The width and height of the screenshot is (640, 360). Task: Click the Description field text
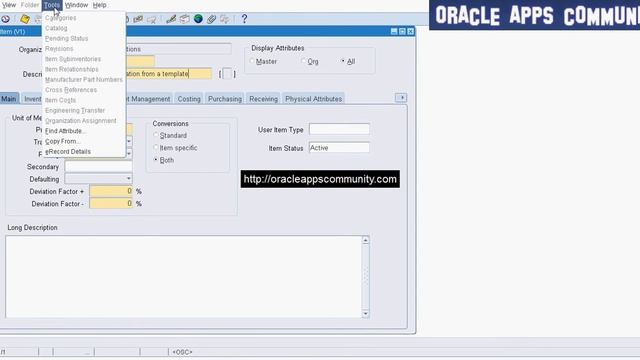tap(169, 74)
